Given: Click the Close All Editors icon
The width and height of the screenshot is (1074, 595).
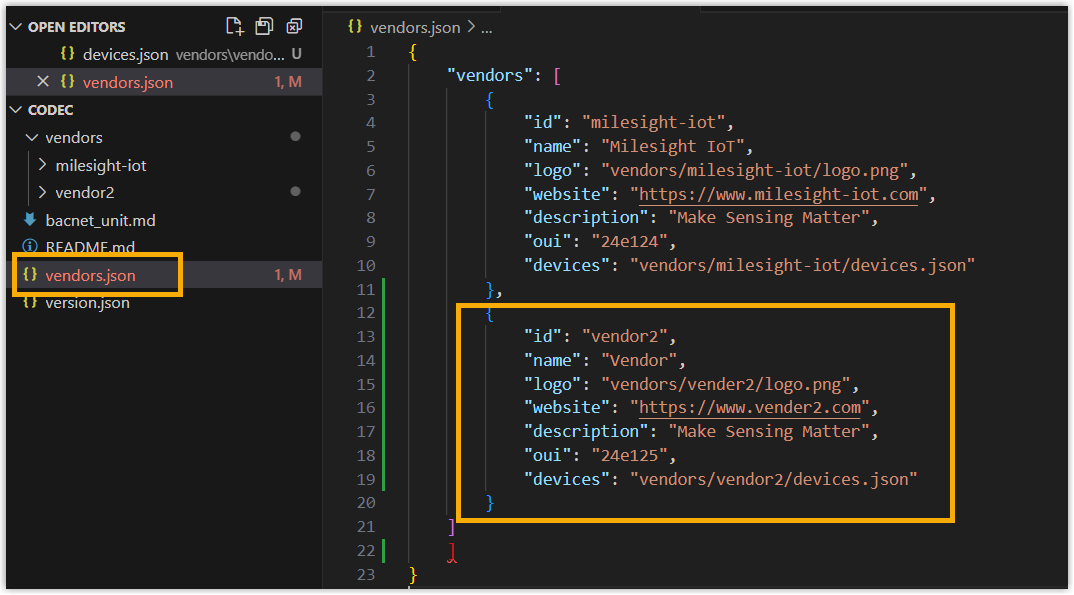Looking at the screenshot, I should pos(295,27).
